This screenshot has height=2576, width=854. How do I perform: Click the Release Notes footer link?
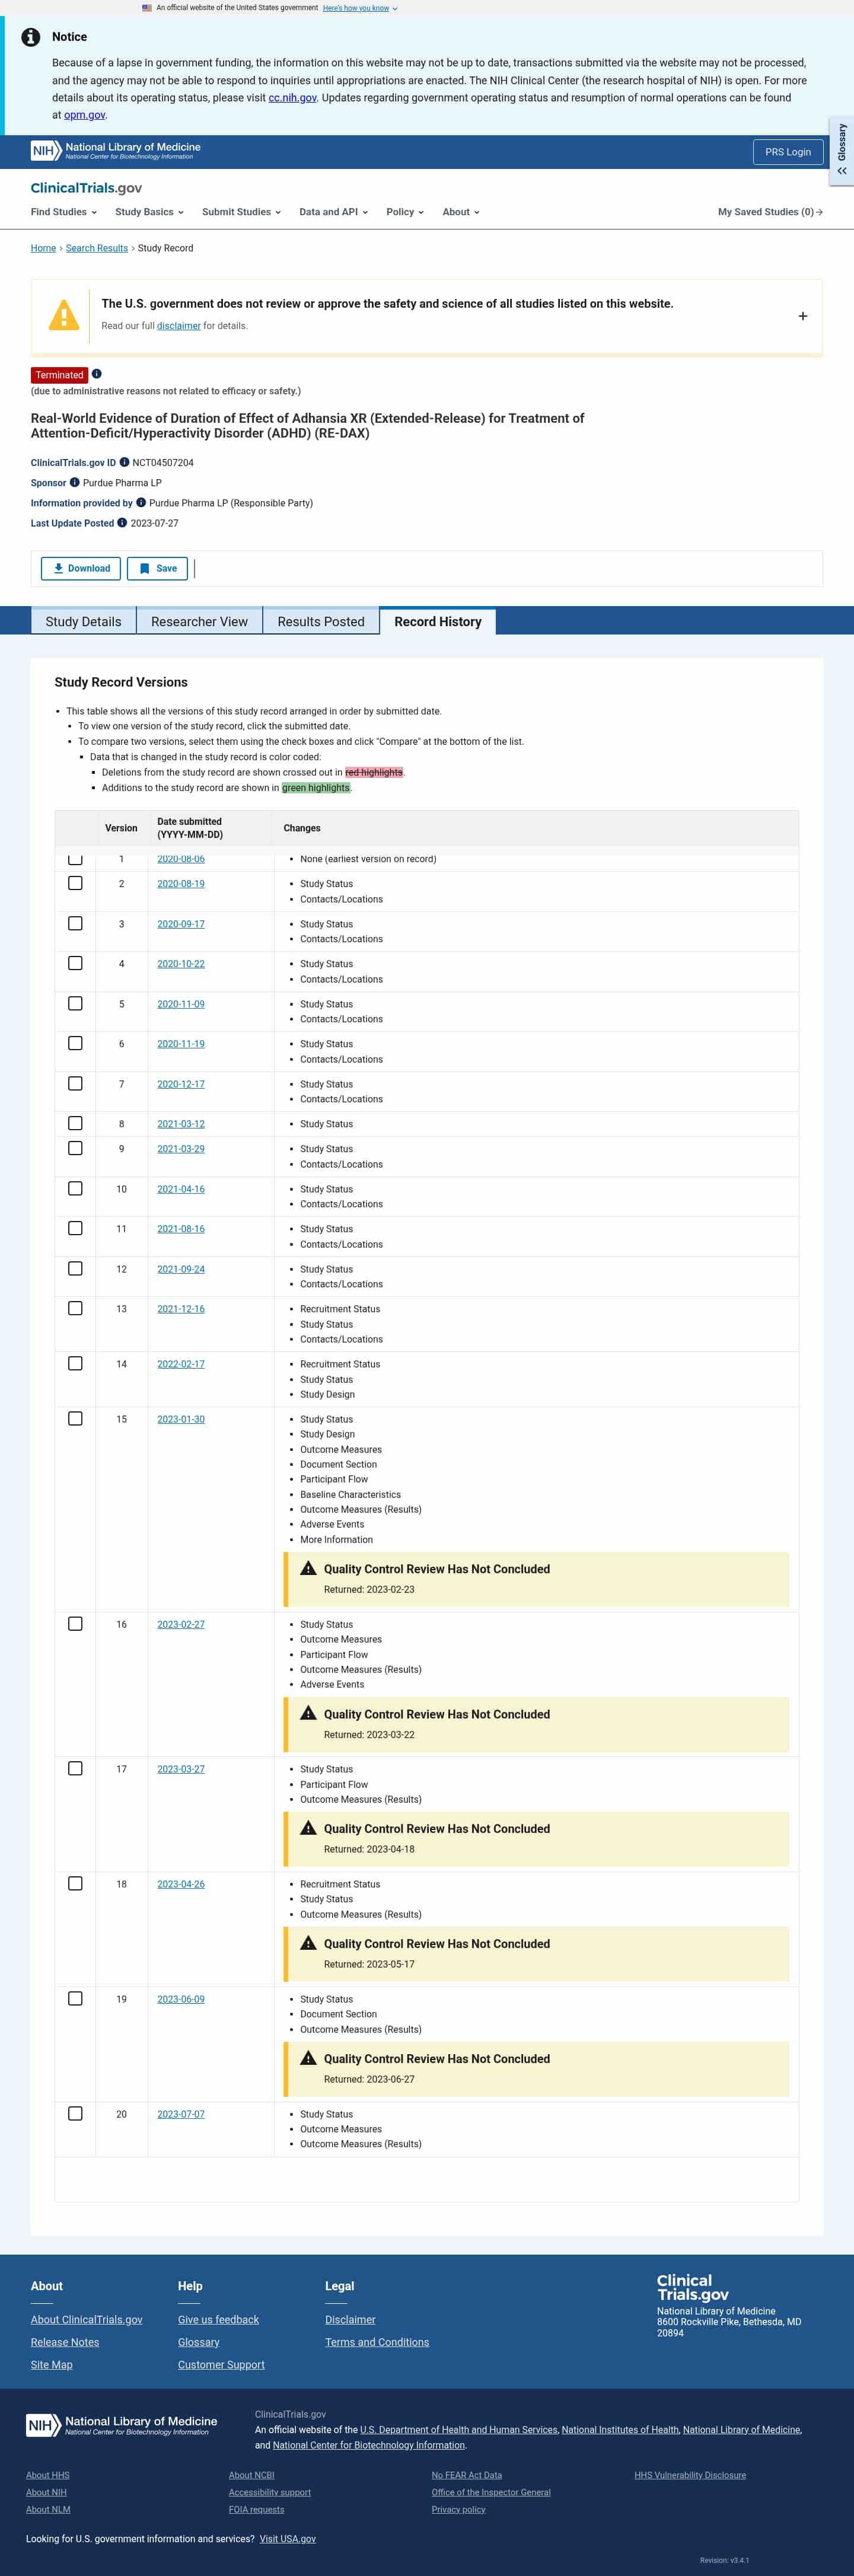click(65, 2342)
